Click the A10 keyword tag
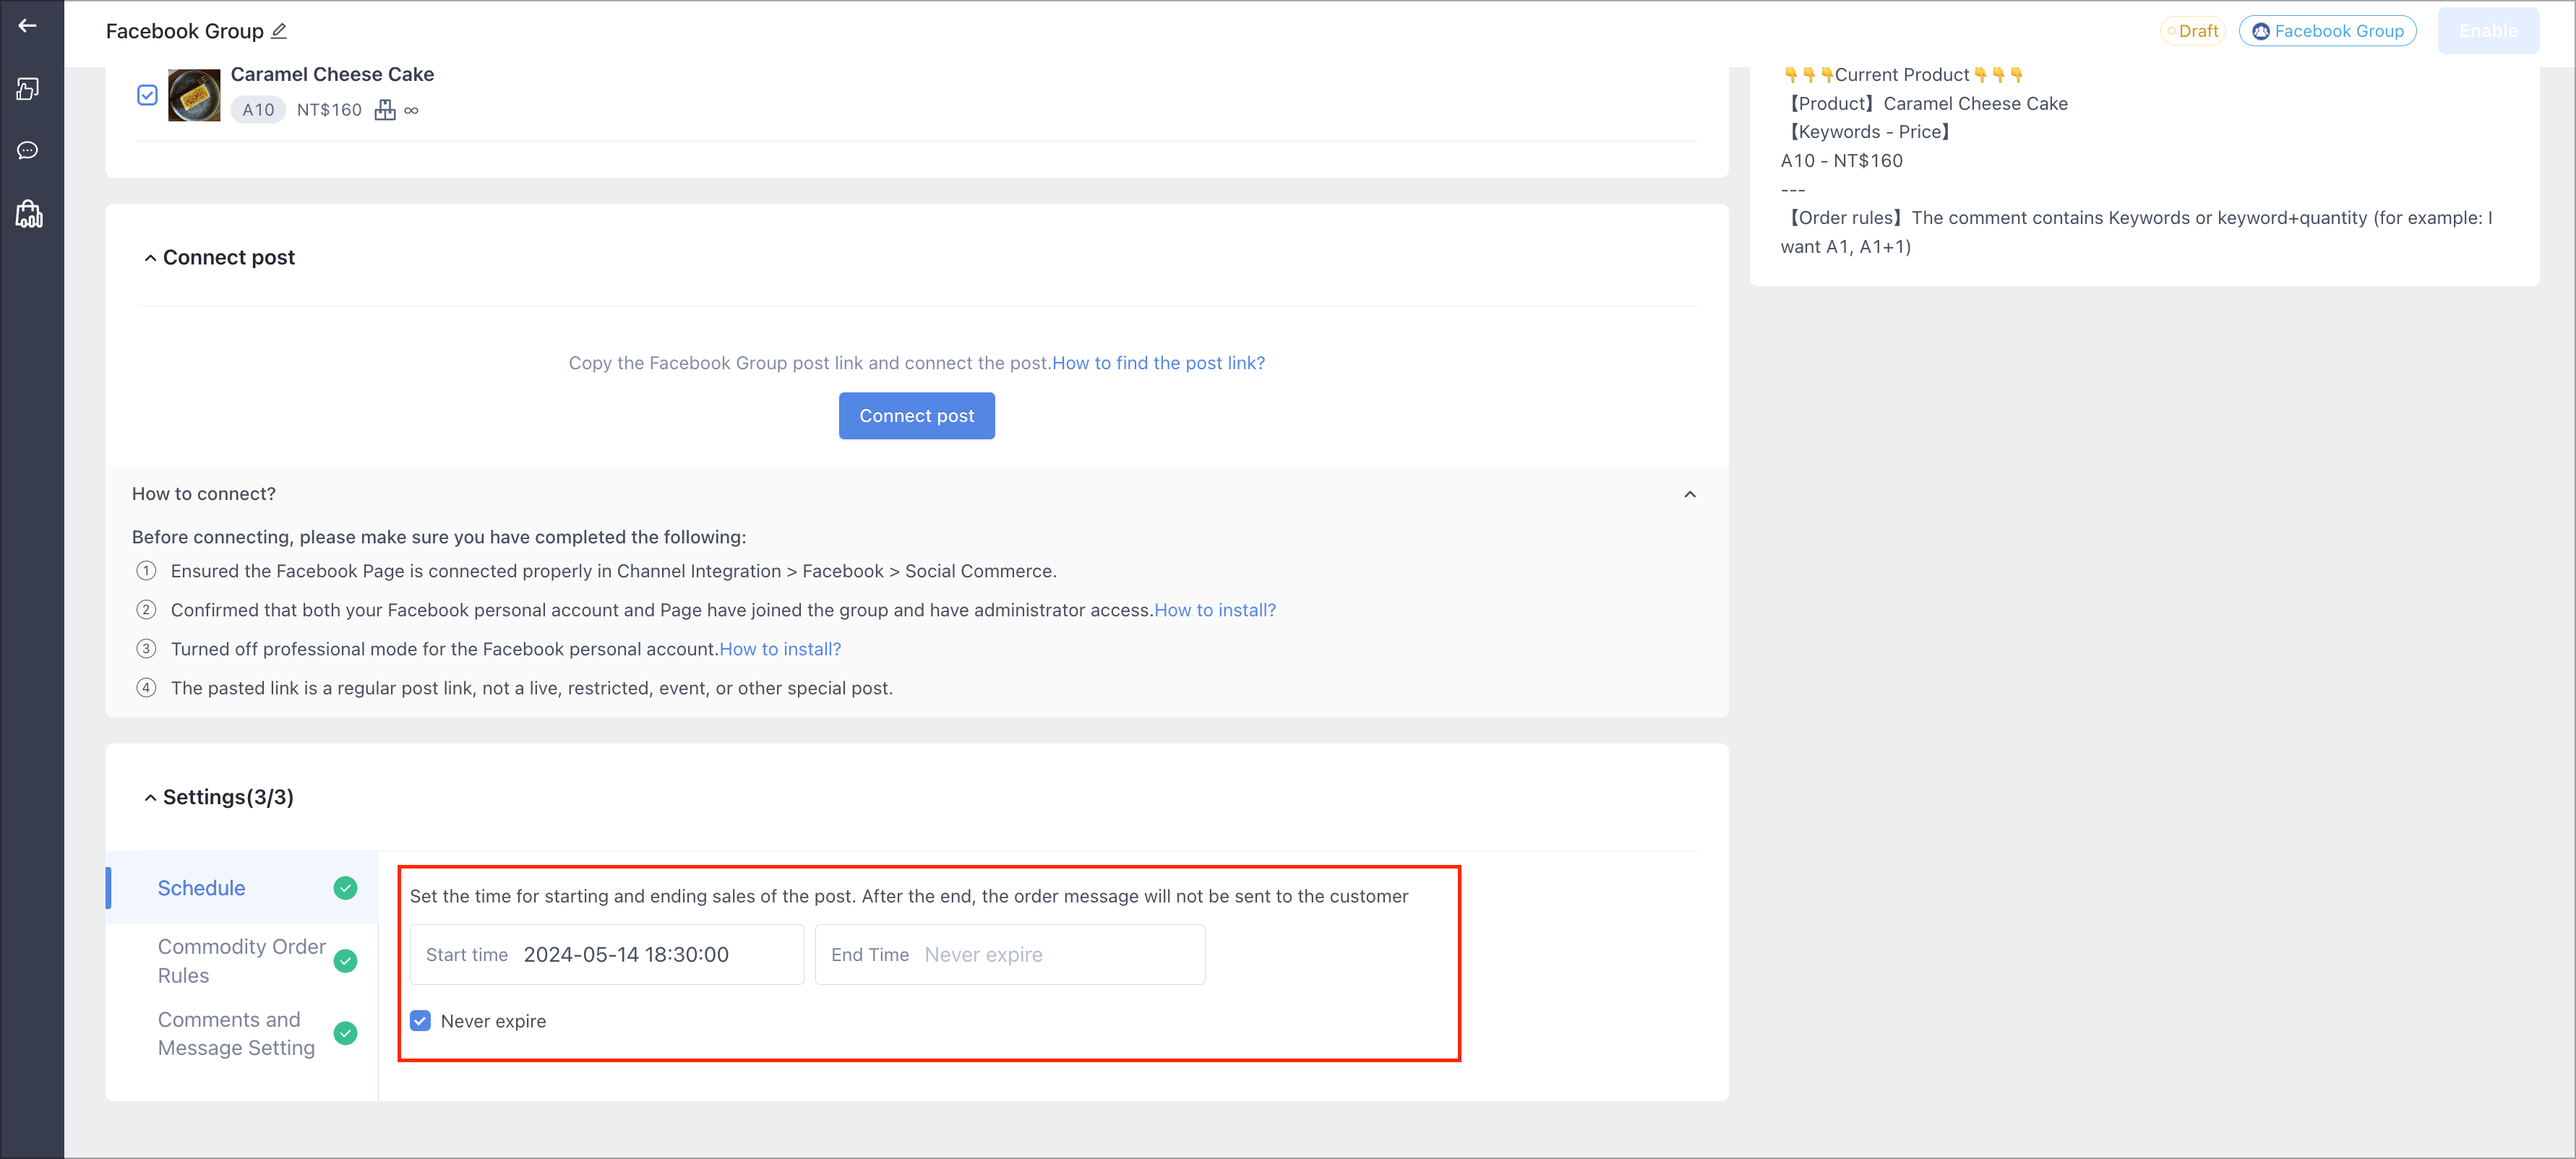The height and width of the screenshot is (1159, 2576). 258,110
